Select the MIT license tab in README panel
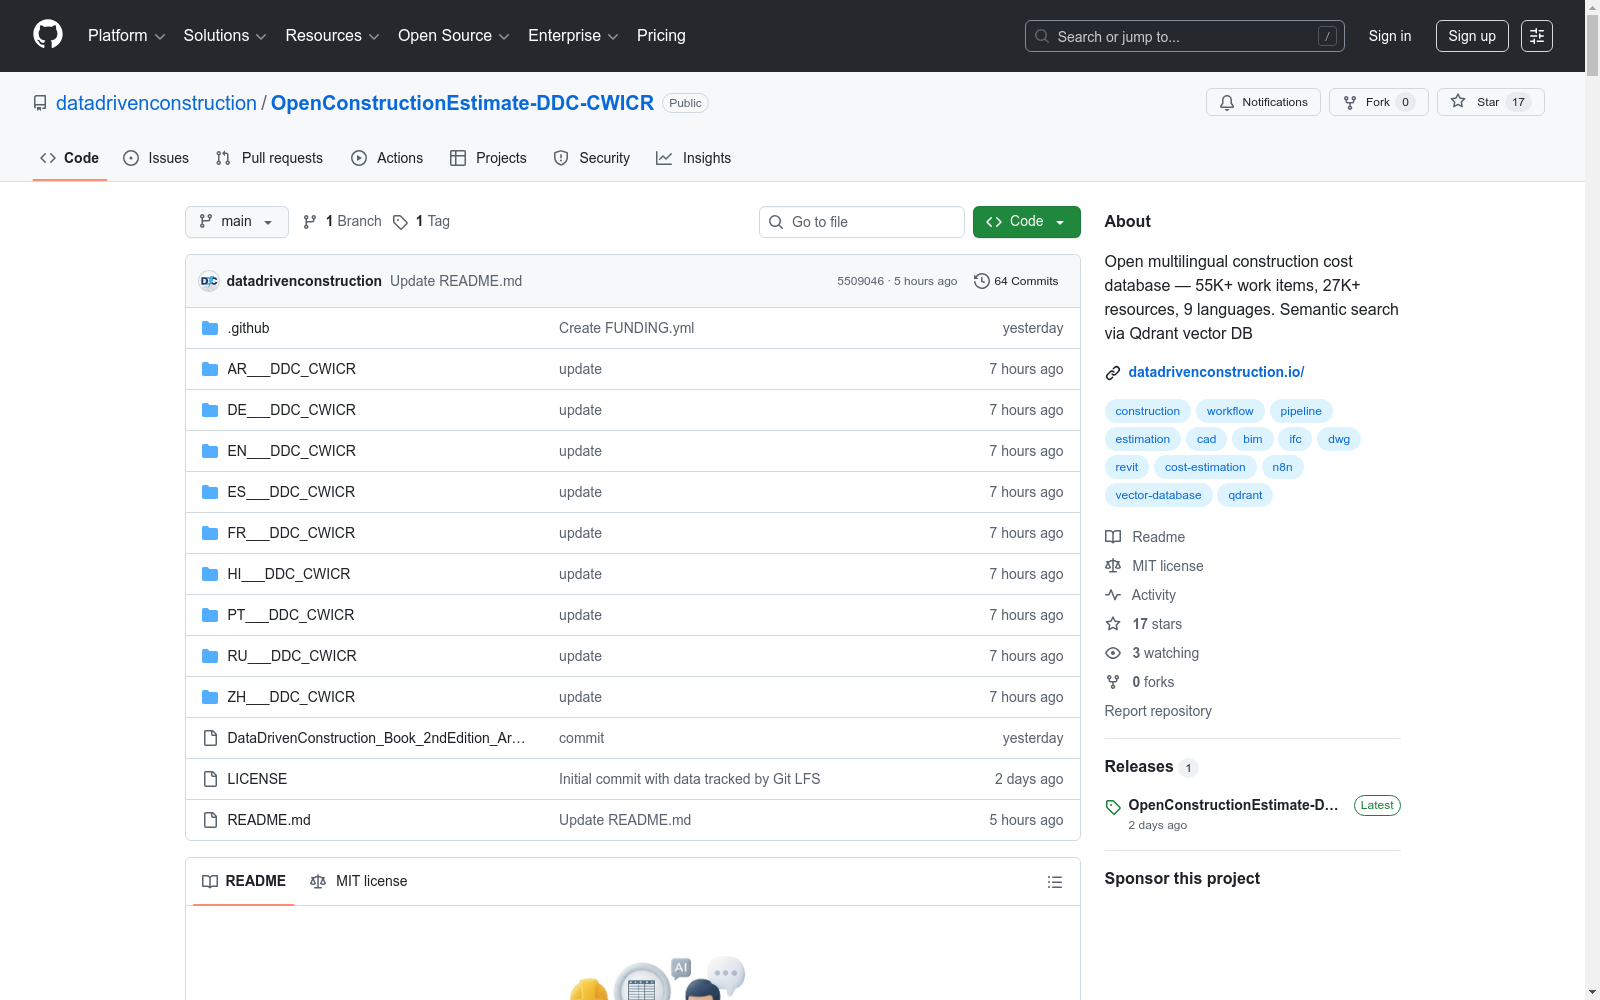 tap(359, 881)
